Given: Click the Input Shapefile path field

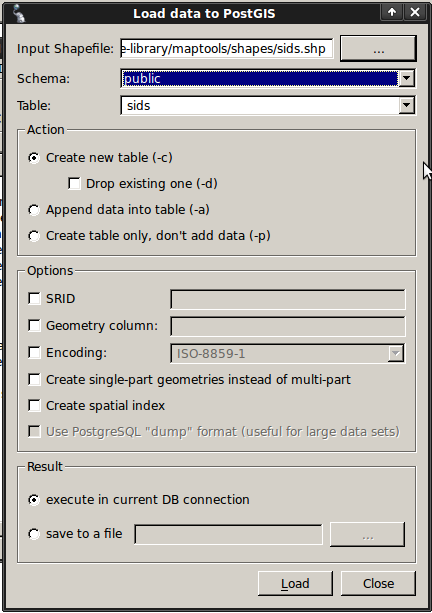Looking at the screenshot, I should point(227,48).
